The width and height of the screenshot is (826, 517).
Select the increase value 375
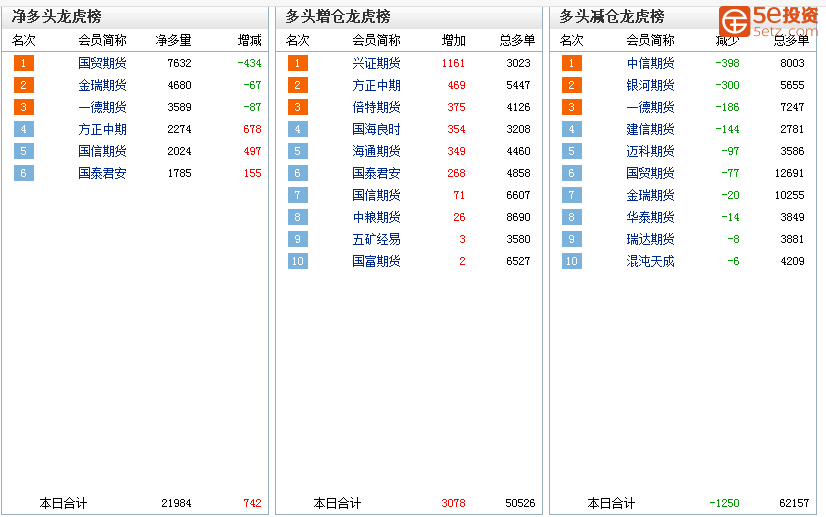click(456, 108)
